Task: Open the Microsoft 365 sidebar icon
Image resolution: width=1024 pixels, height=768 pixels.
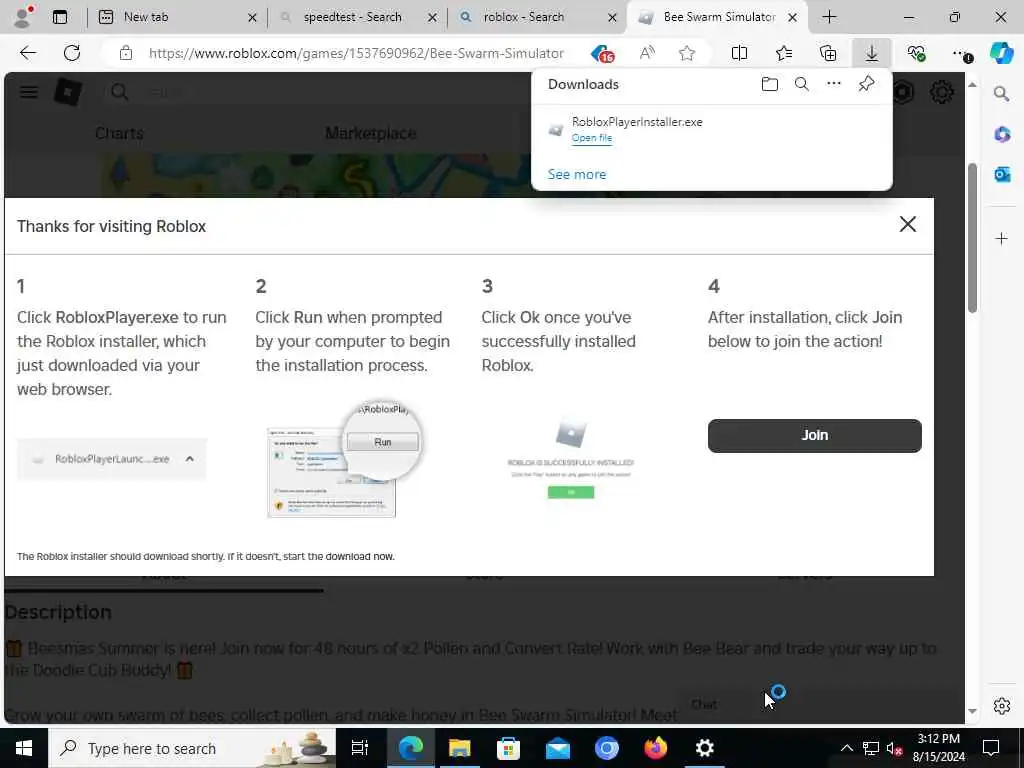Action: point(1002,135)
